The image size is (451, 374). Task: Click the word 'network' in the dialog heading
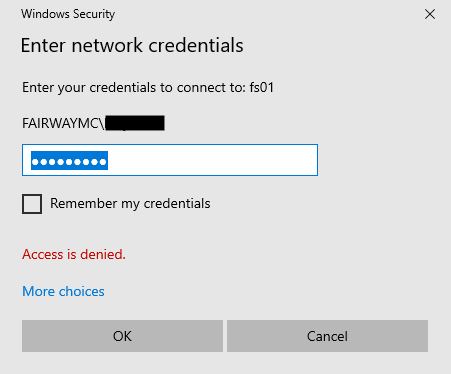coord(107,45)
